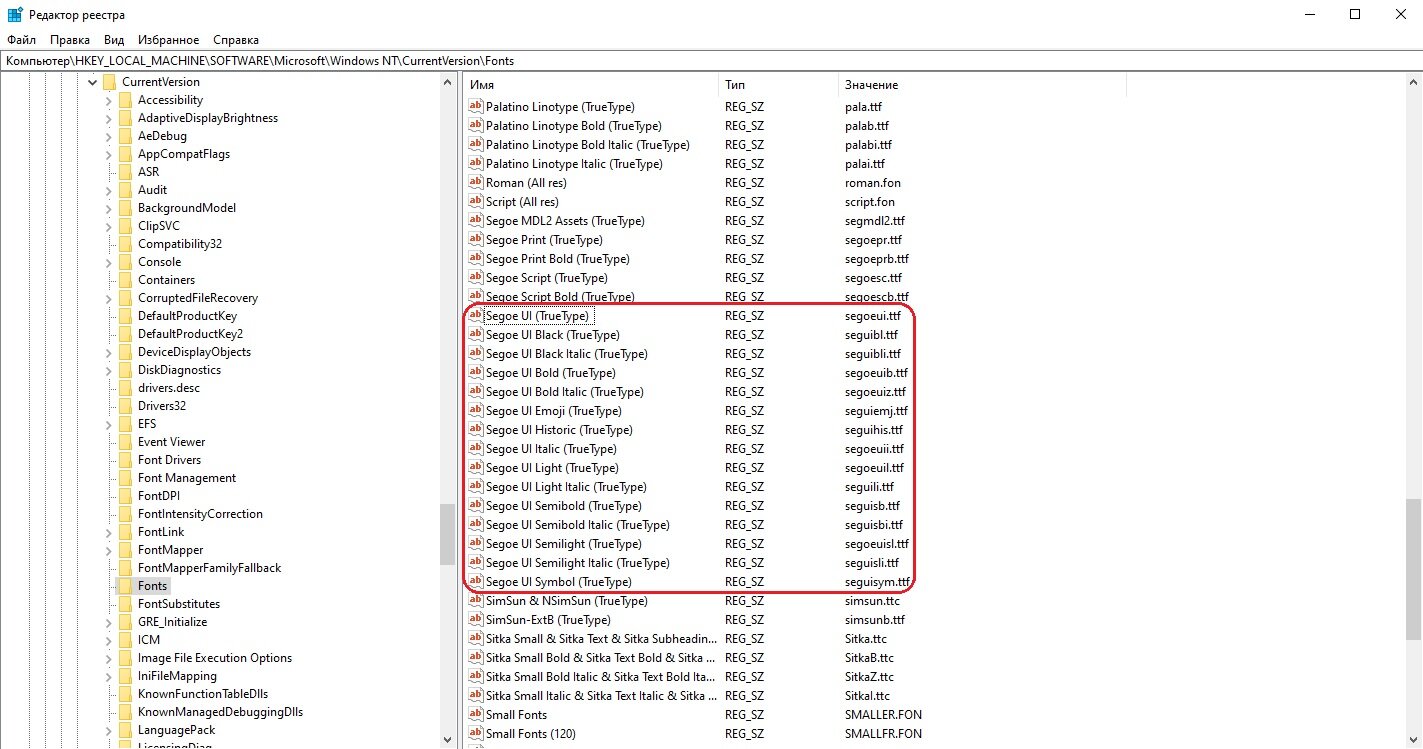The width and height of the screenshot is (1423, 749).
Task: Click string icon of Segoe Print (TrueType)
Action: (x=476, y=240)
